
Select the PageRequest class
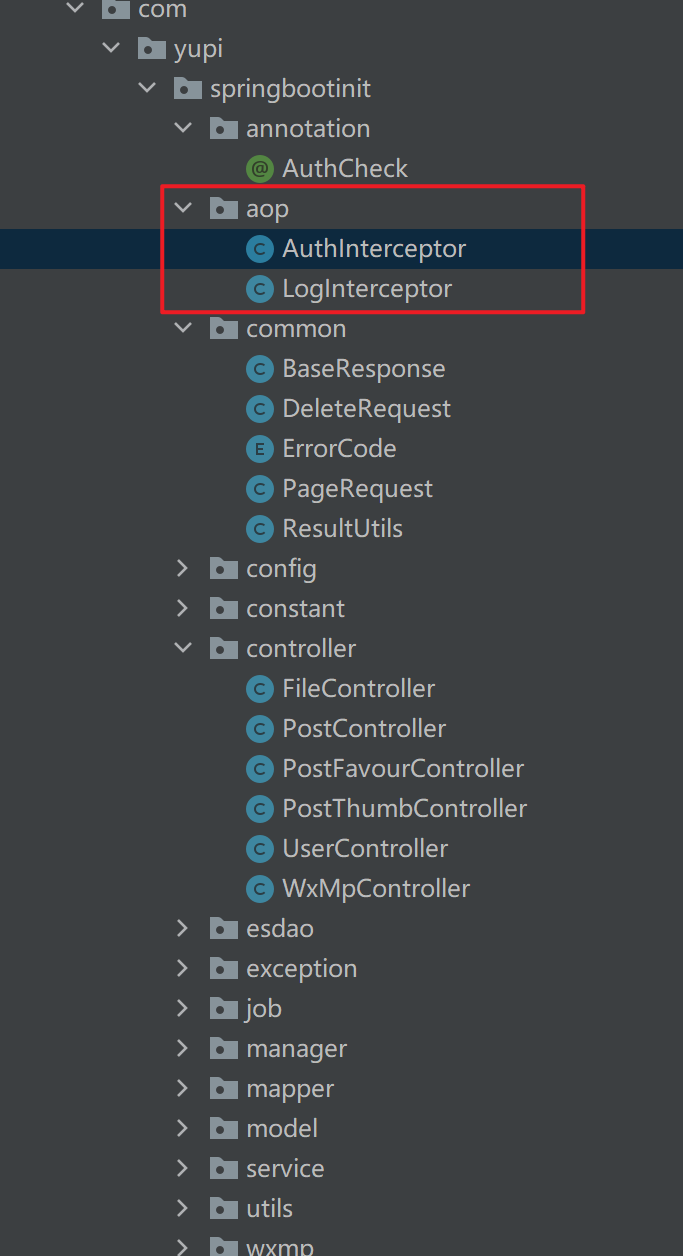coord(357,489)
